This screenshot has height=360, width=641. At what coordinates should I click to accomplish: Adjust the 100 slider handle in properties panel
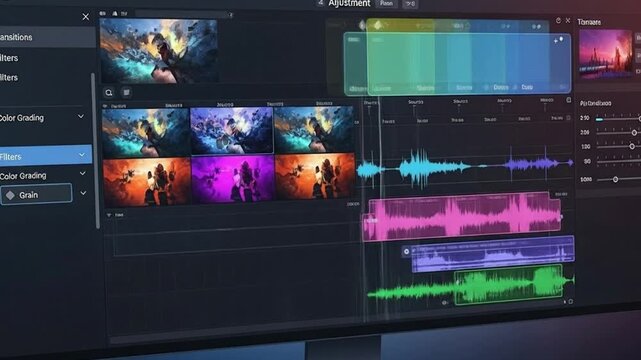point(632,146)
